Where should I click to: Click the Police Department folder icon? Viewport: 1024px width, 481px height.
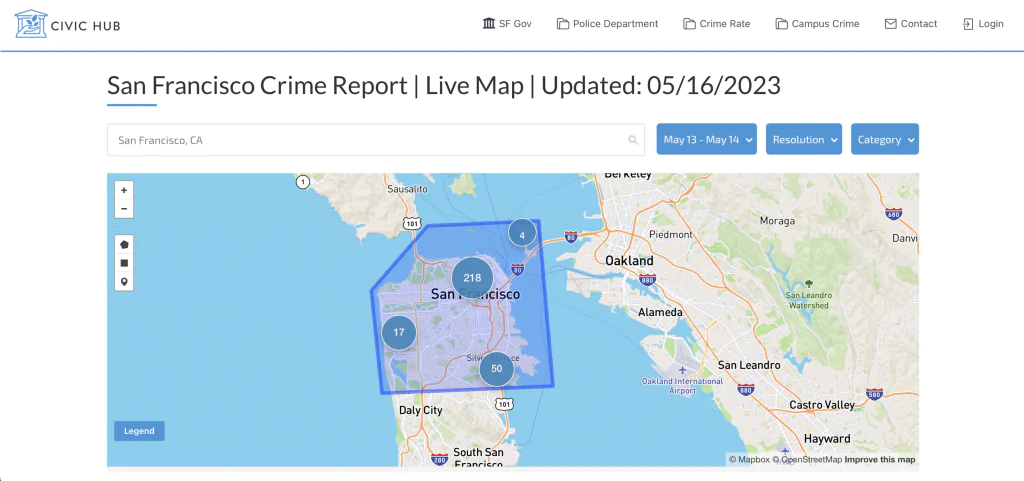pos(562,24)
